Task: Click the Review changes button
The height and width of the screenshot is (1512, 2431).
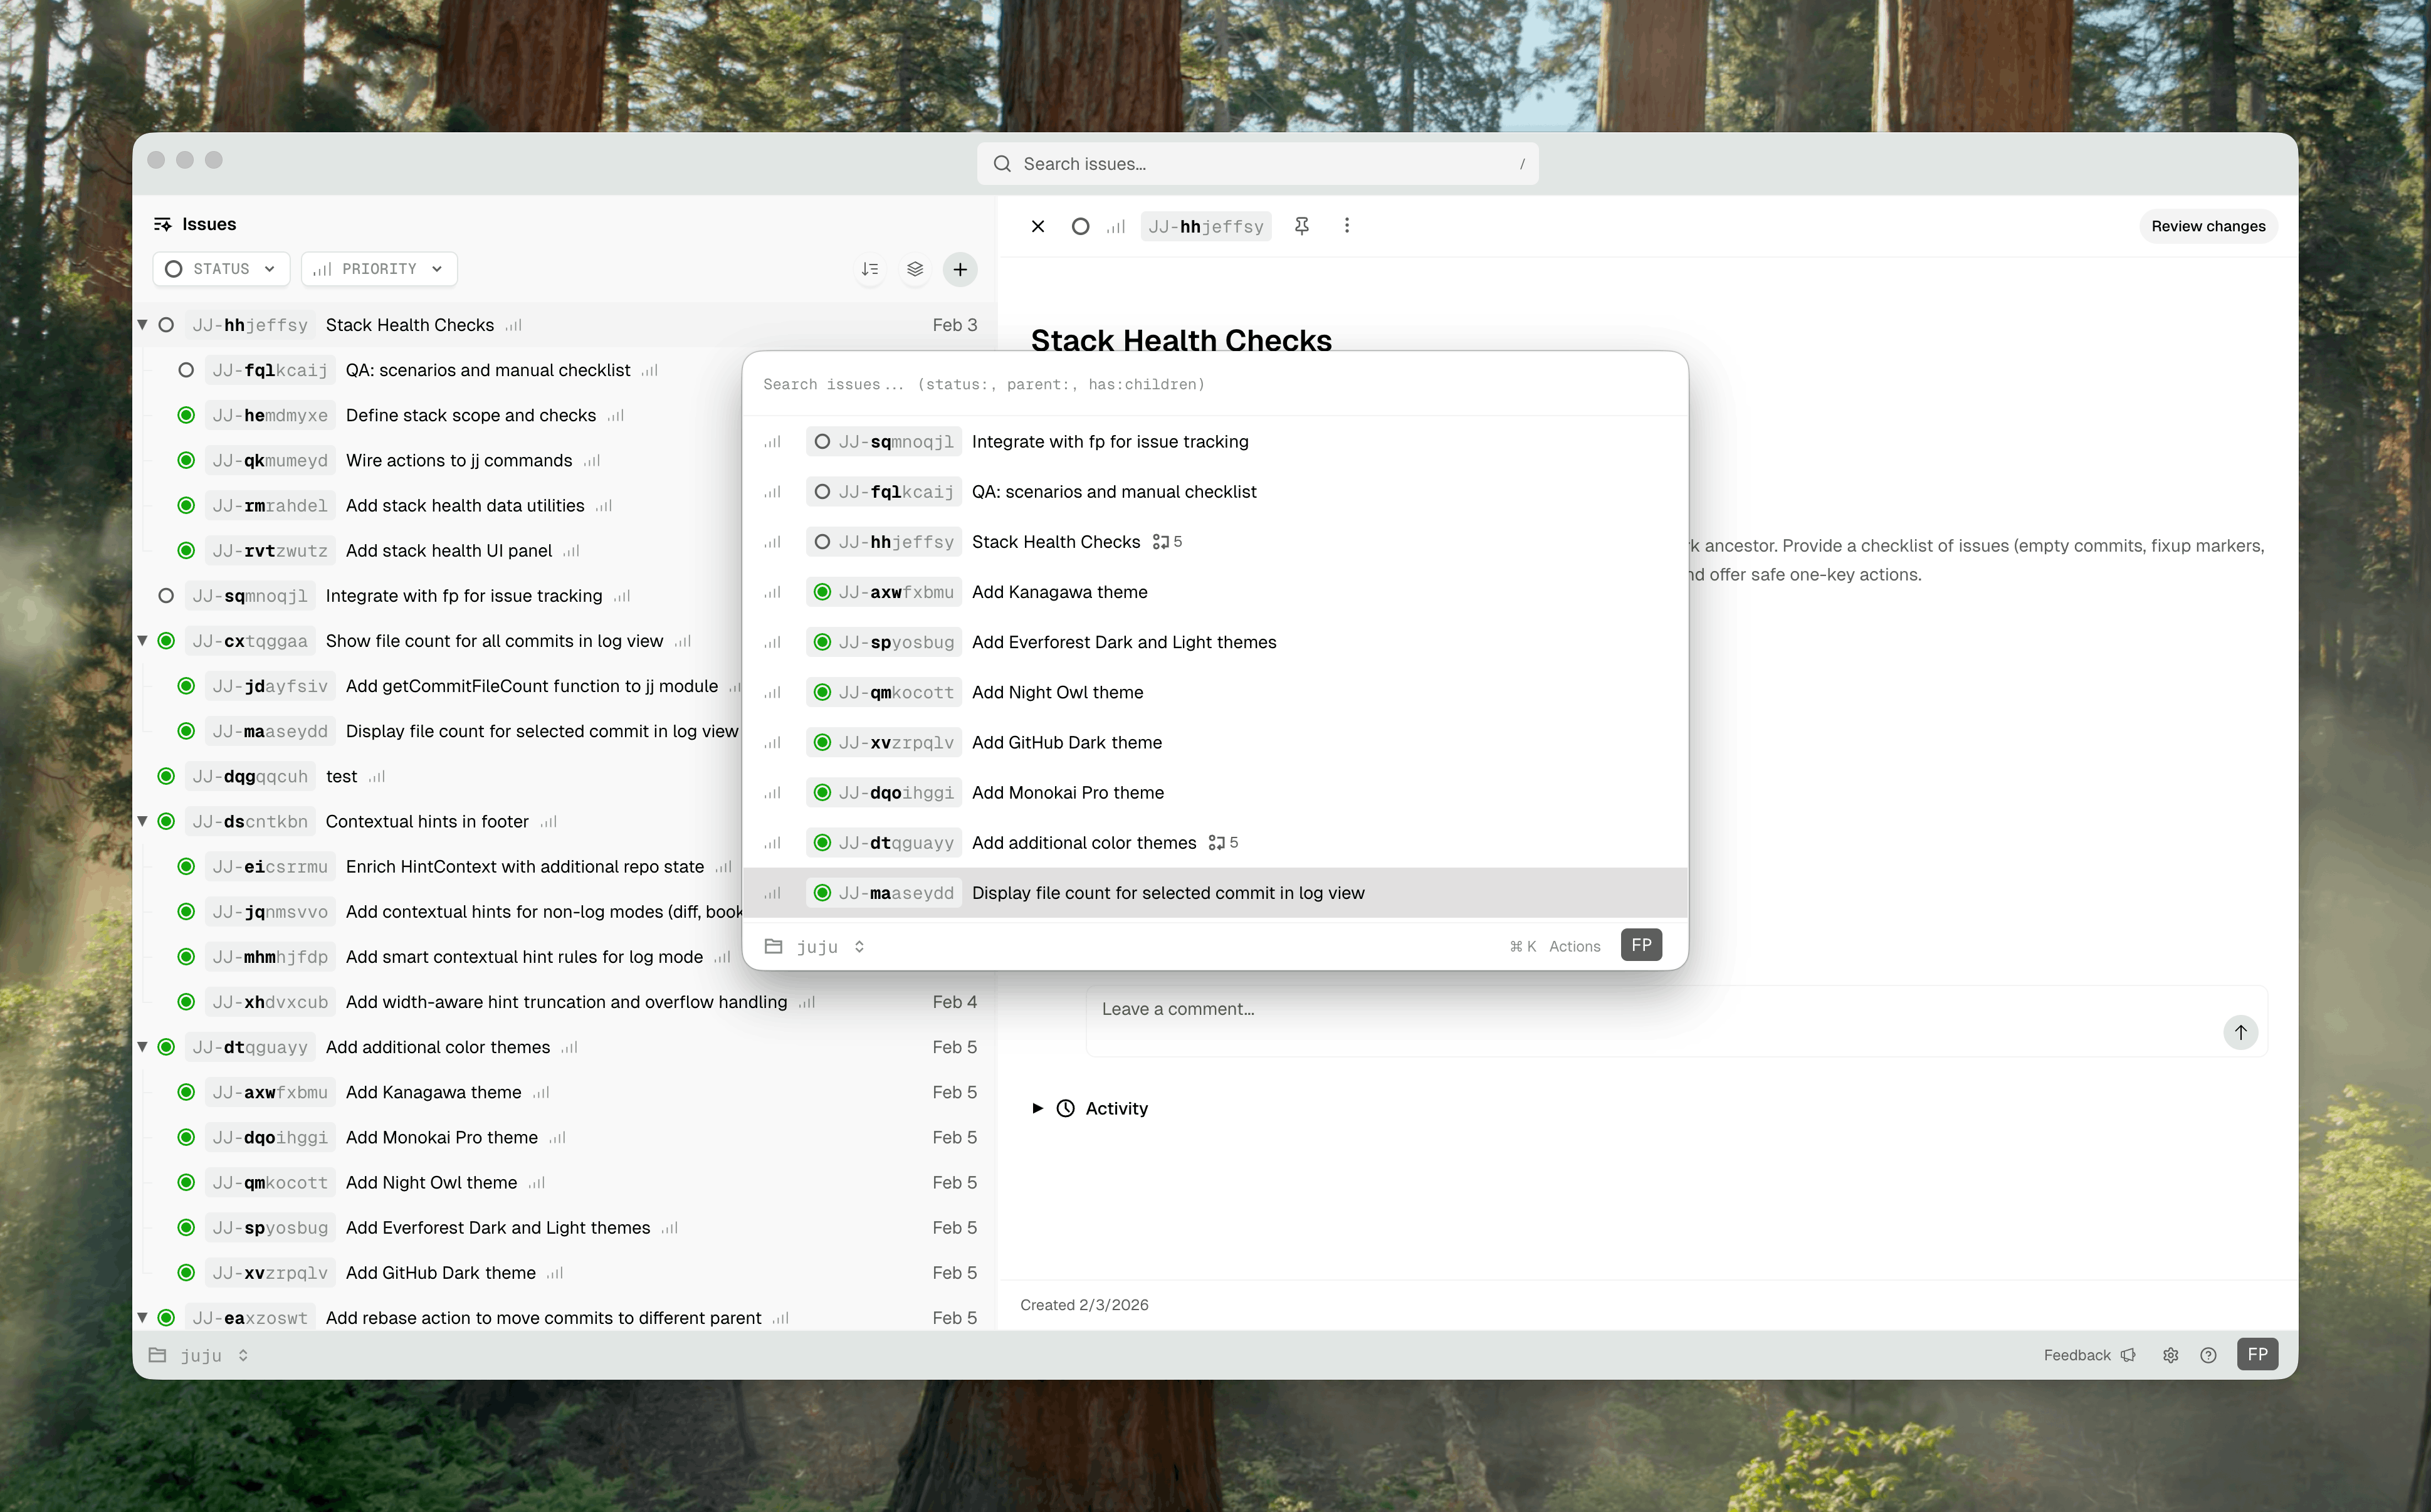Action: click(x=2208, y=226)
